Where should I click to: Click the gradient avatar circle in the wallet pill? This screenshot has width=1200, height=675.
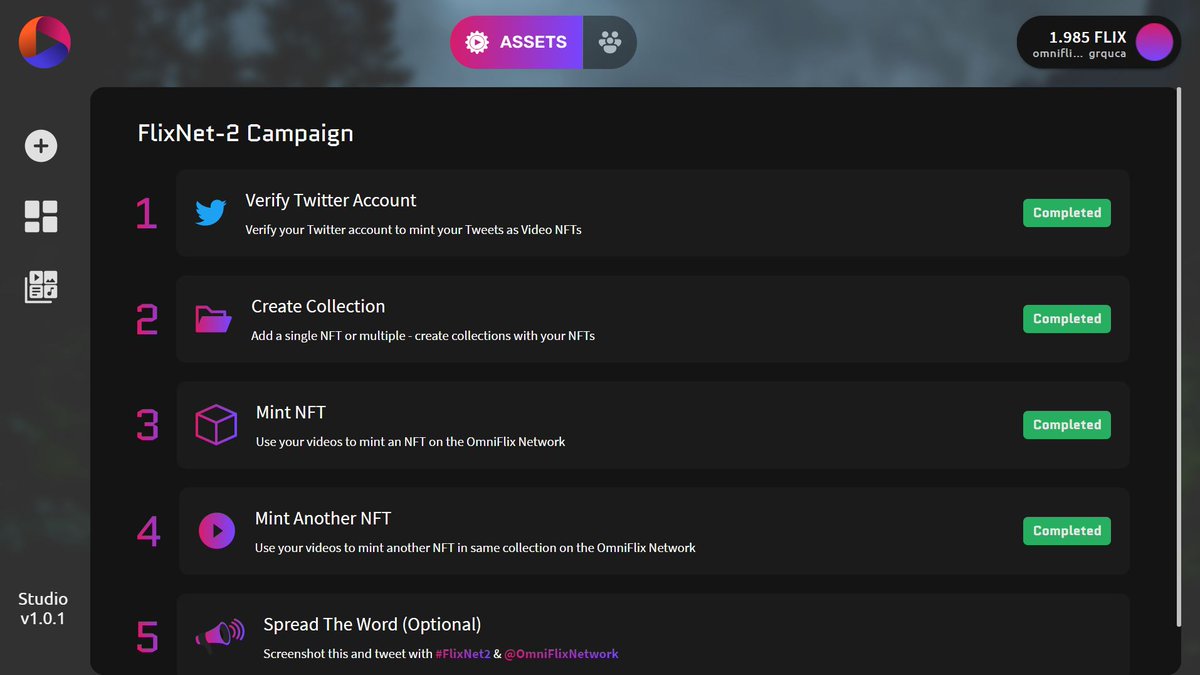(1152, 42)
